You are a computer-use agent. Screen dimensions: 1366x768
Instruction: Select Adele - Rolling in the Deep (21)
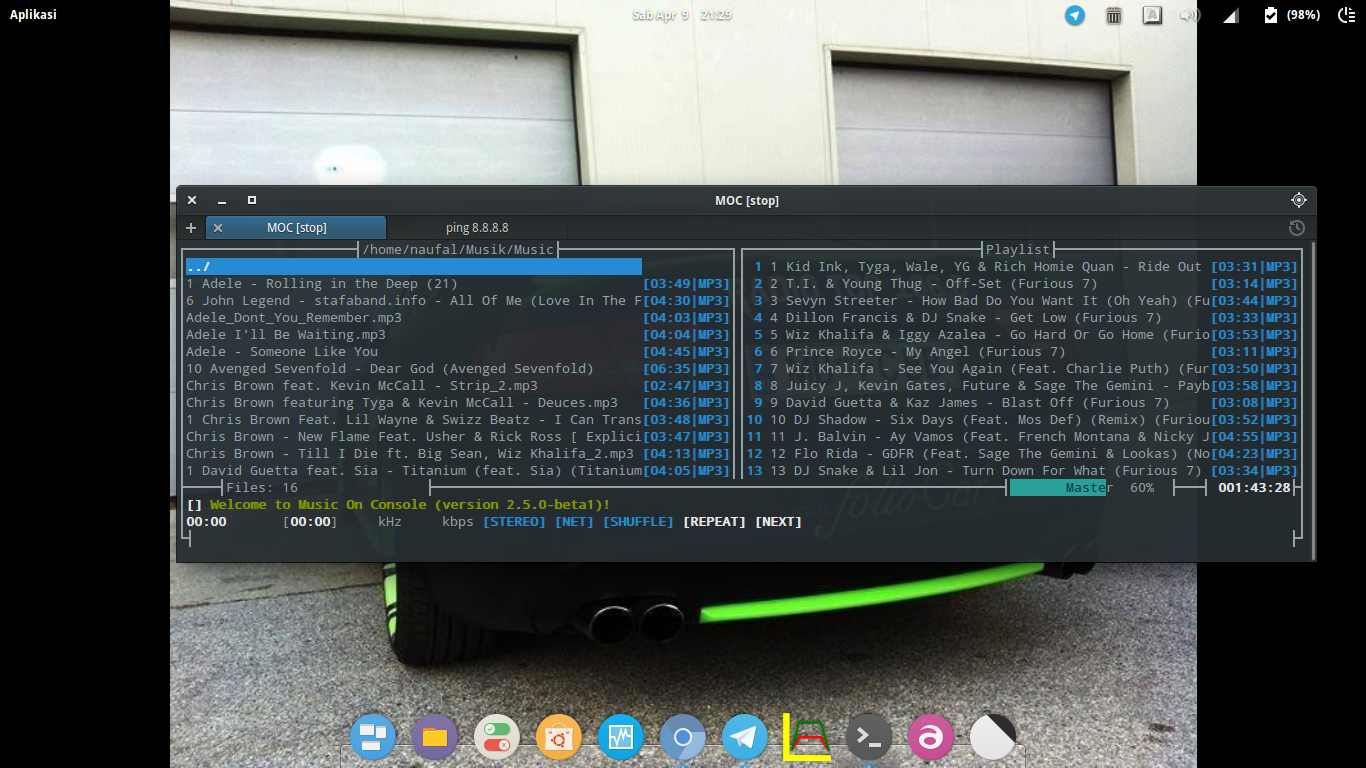[x=458, y=284]
